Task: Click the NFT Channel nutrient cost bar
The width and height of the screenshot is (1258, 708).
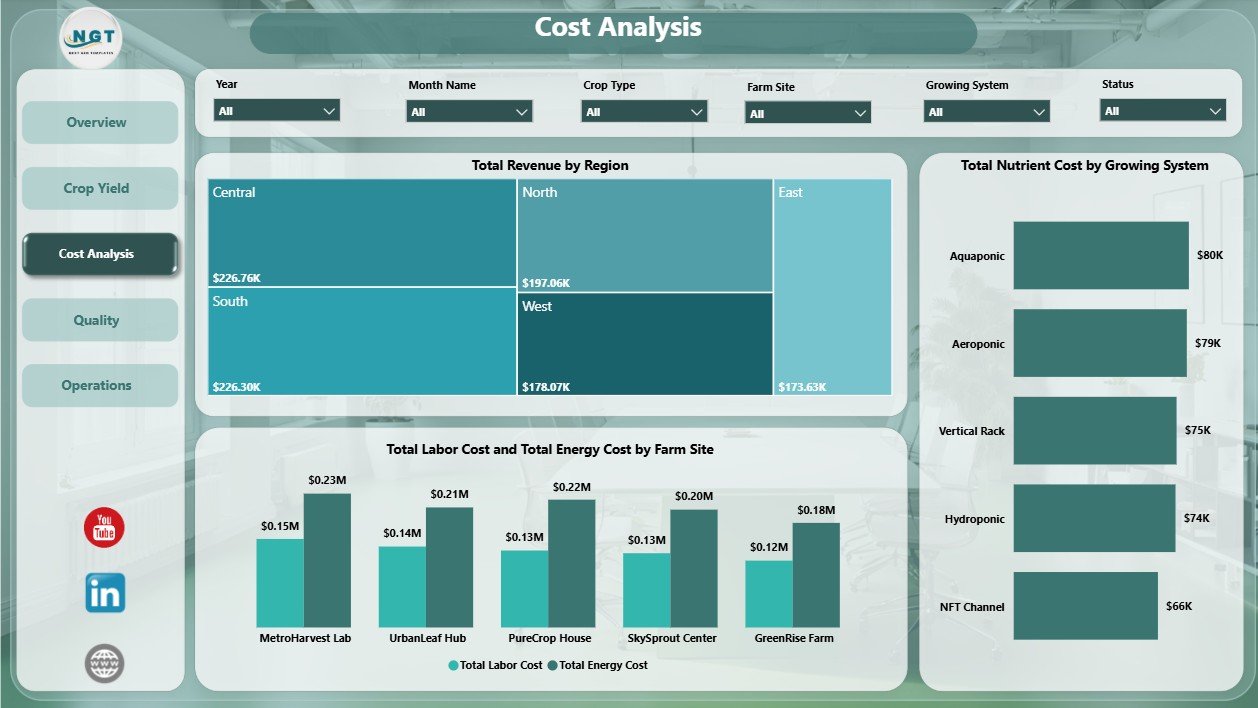Action: click(x=1086, y=606)
